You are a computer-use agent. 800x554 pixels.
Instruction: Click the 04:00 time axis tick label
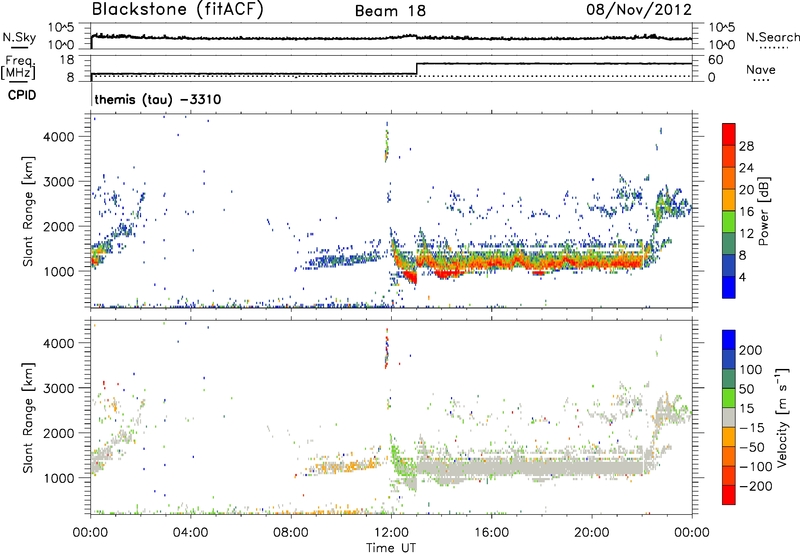(x=190, y=533)
